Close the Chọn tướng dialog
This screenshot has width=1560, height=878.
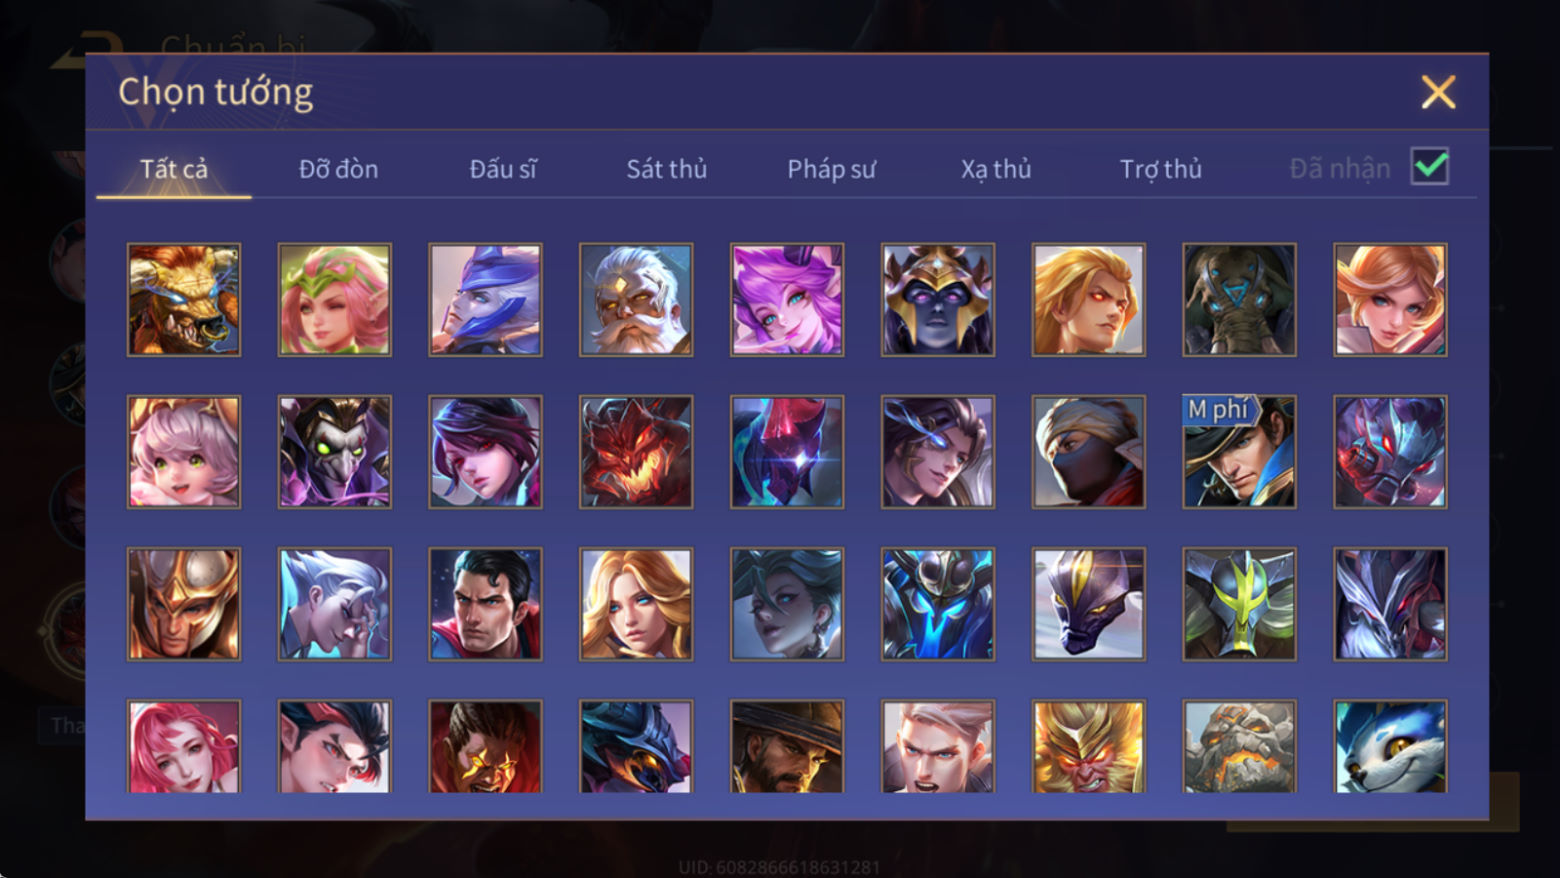click(x=1438, y=92)
